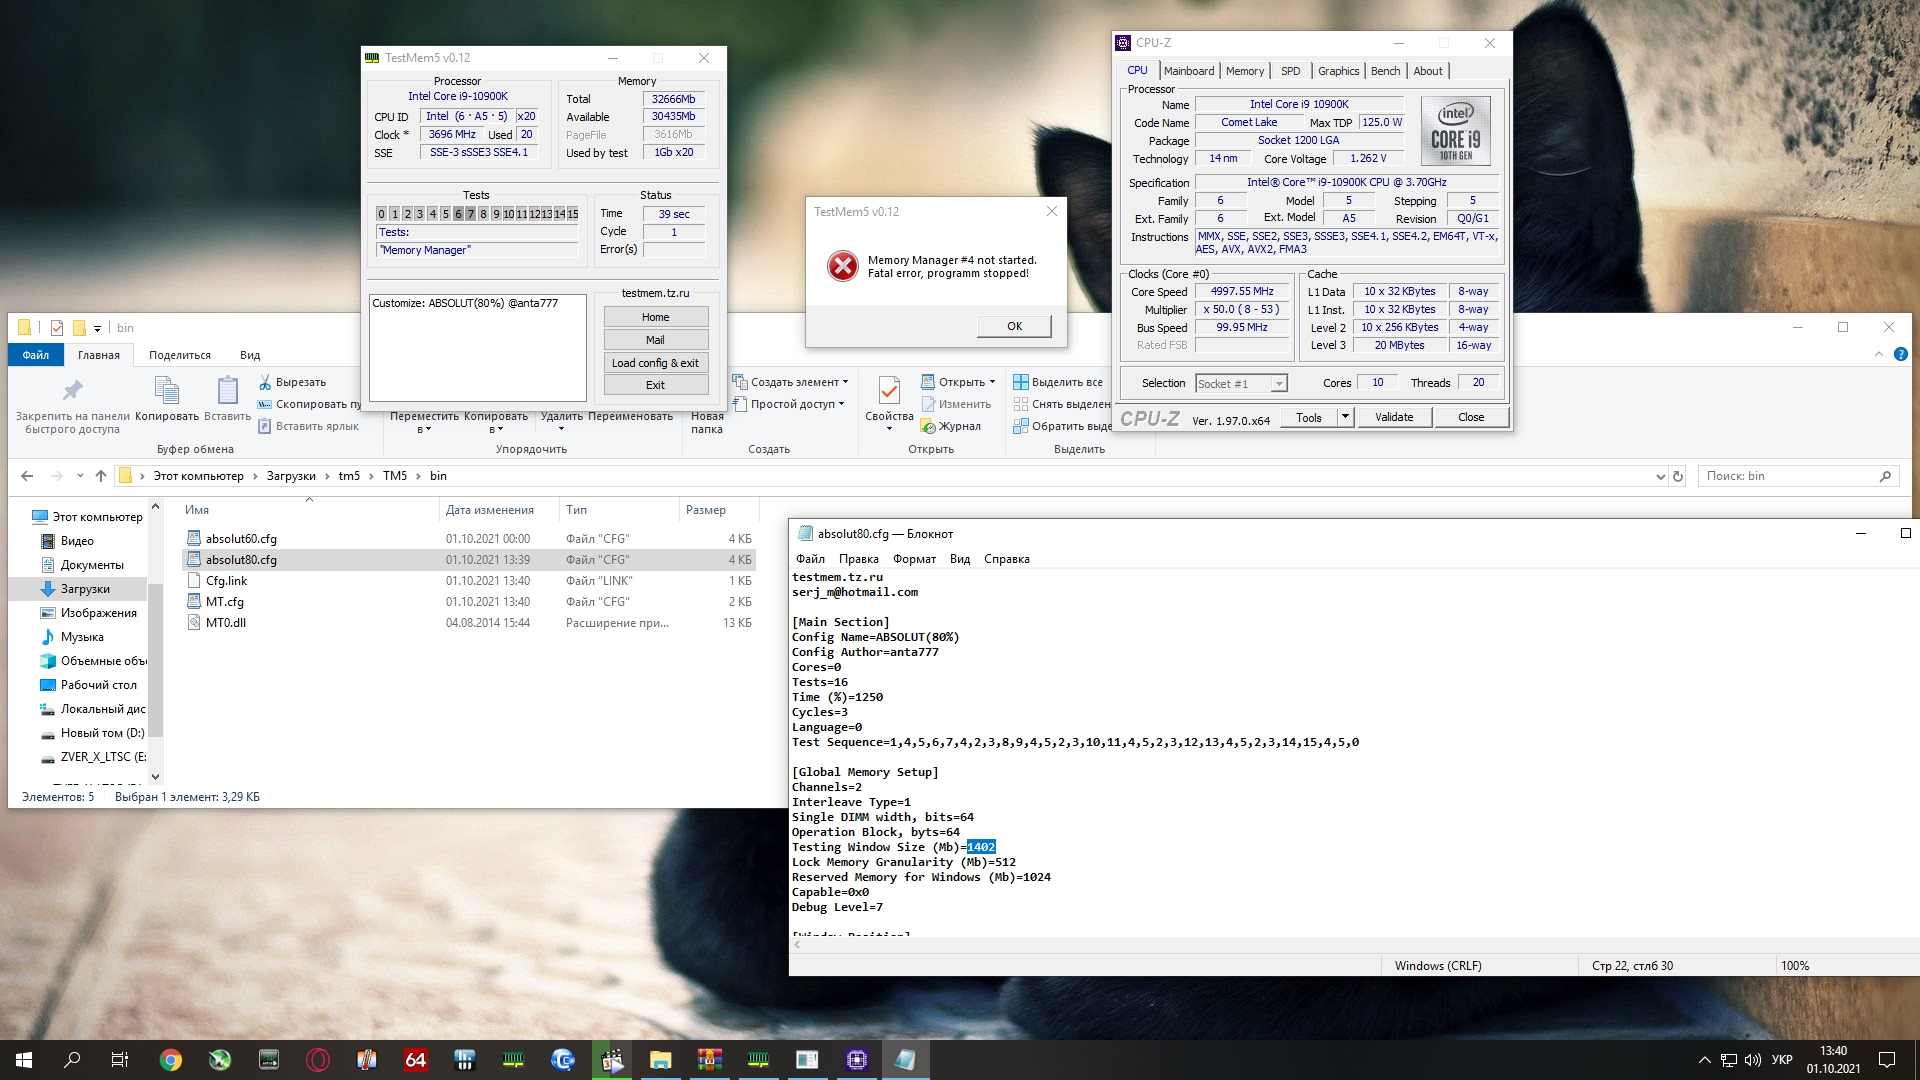1920x1080 pixels.
Task: Toggle sound via the tray volume icon
Action: (x=1752, y=1060)
